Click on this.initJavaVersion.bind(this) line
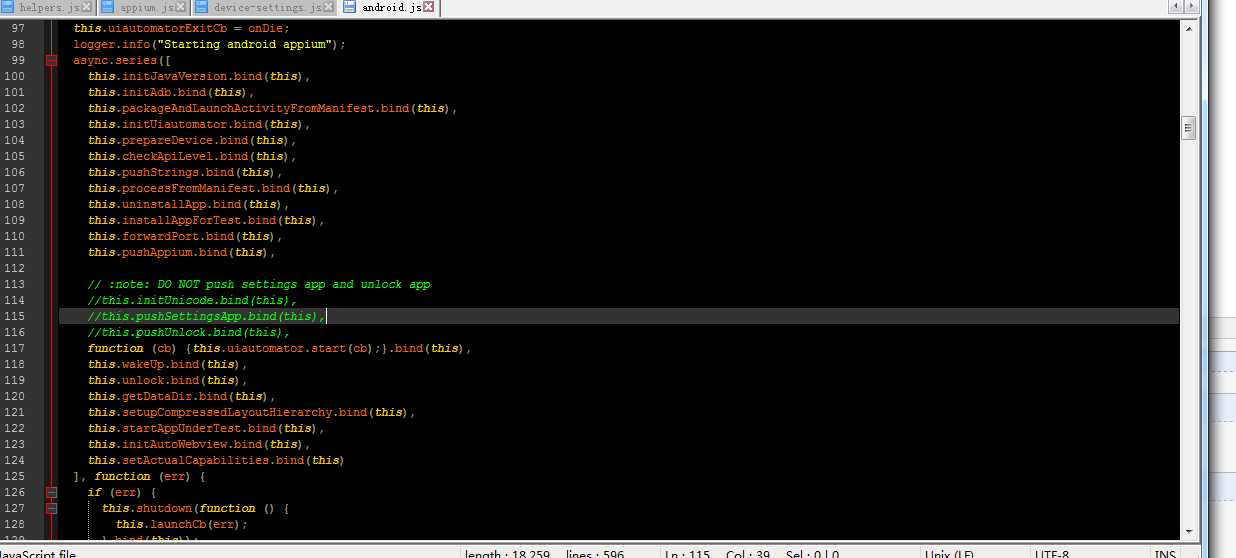 click(x=199, y=76)
